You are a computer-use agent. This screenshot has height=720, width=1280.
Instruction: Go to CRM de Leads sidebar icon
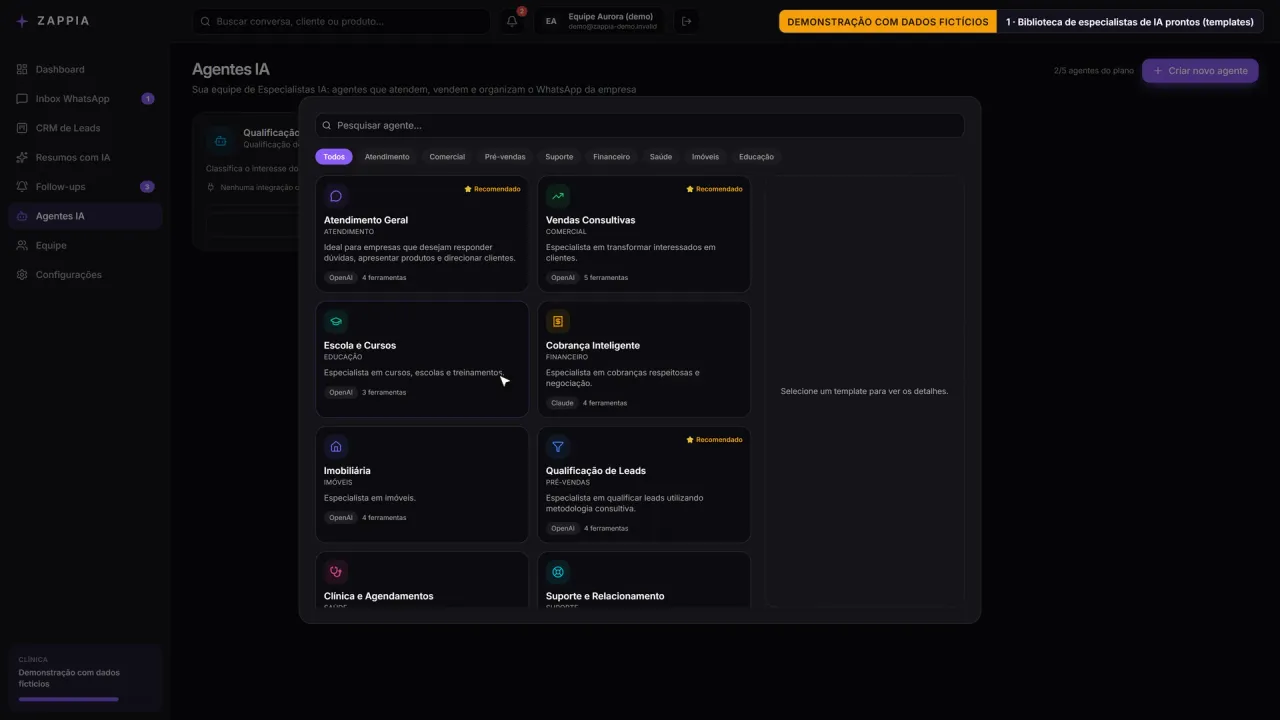click(x=22, y=128)
